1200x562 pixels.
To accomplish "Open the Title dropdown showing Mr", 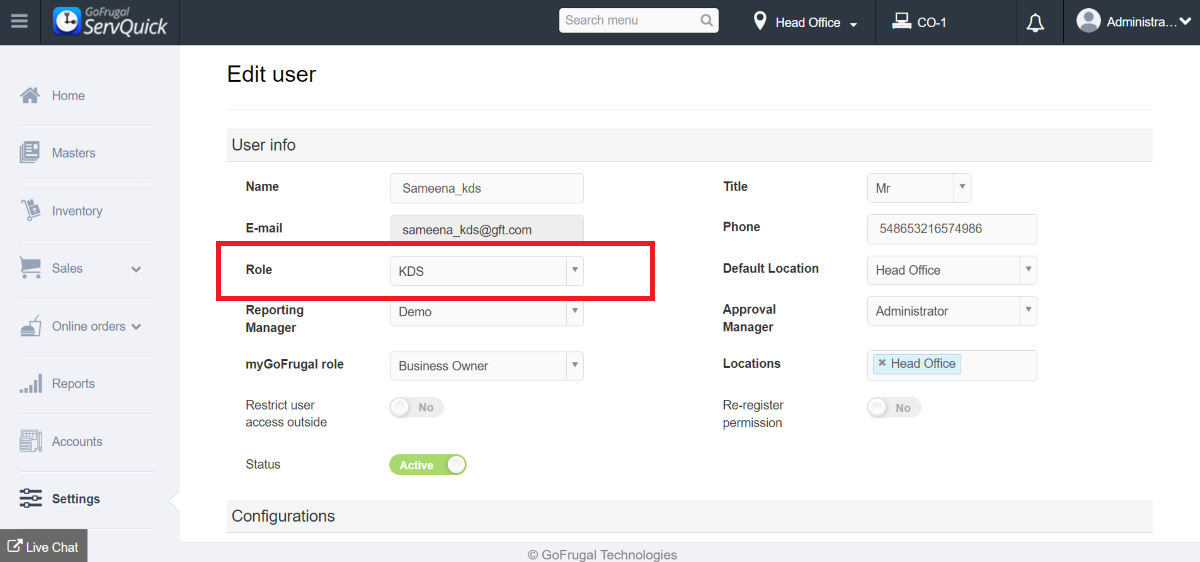I will pyautogui.click(x=918, y=188).
